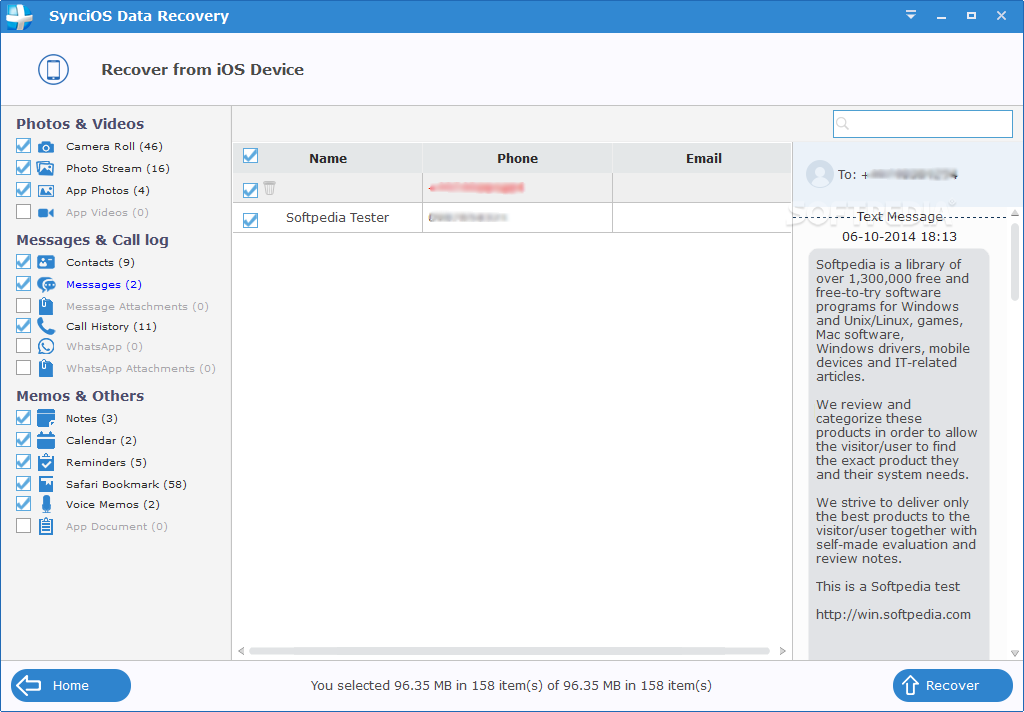The width and height of the screenshot is (1024, 712).
Task: Click the Photo Stream picture icon
Action: click(46, 169)
